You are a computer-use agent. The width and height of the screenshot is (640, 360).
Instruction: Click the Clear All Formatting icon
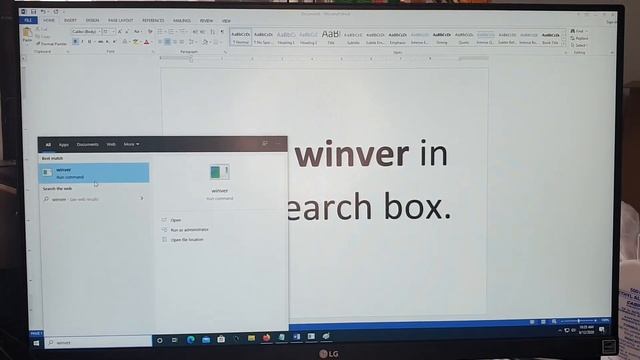tap(150, 31)
